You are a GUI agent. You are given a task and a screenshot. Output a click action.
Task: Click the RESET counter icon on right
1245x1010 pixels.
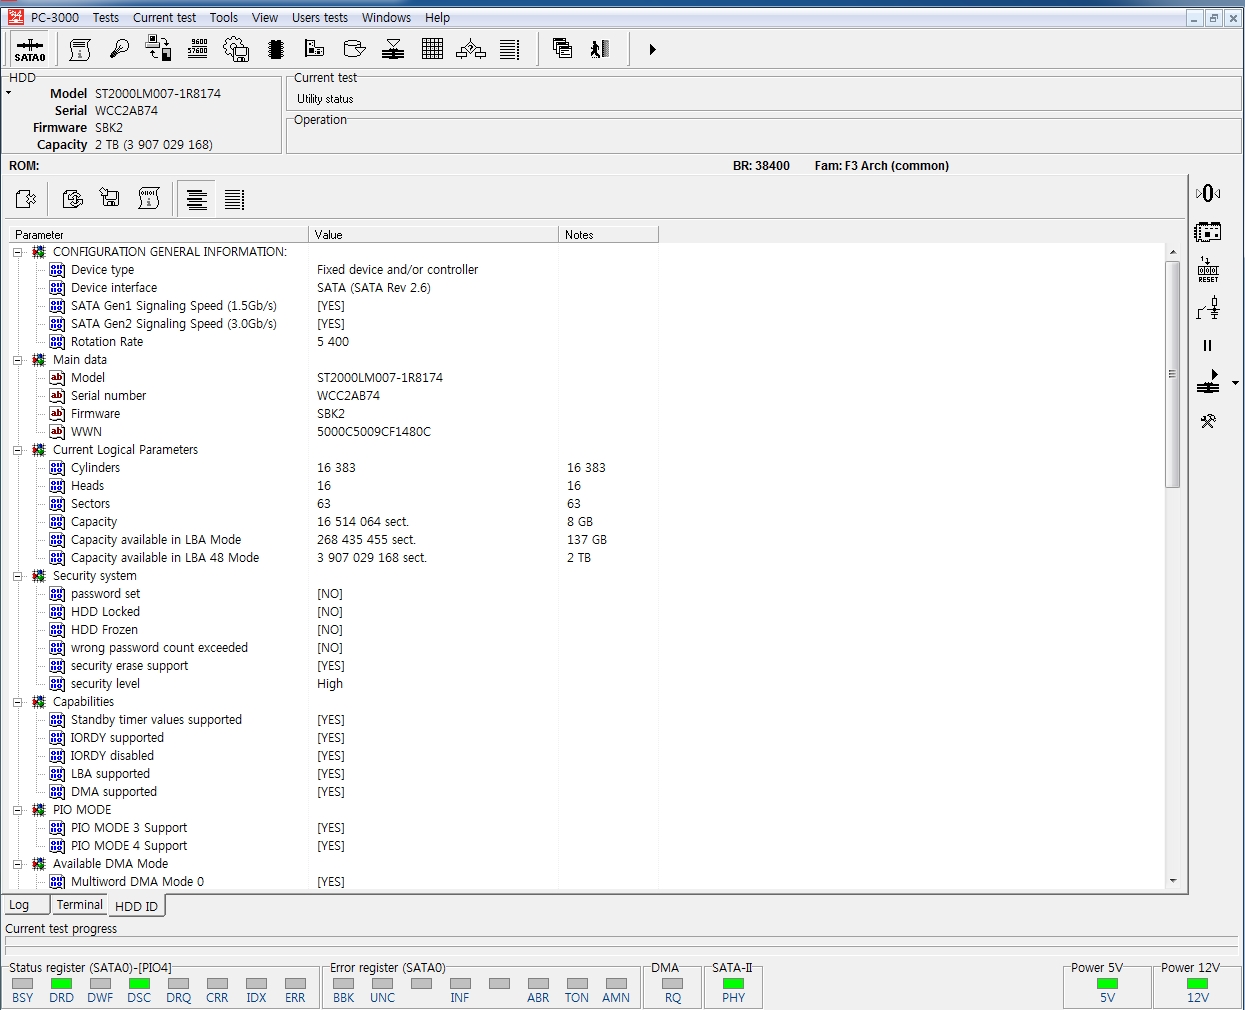1208,270
